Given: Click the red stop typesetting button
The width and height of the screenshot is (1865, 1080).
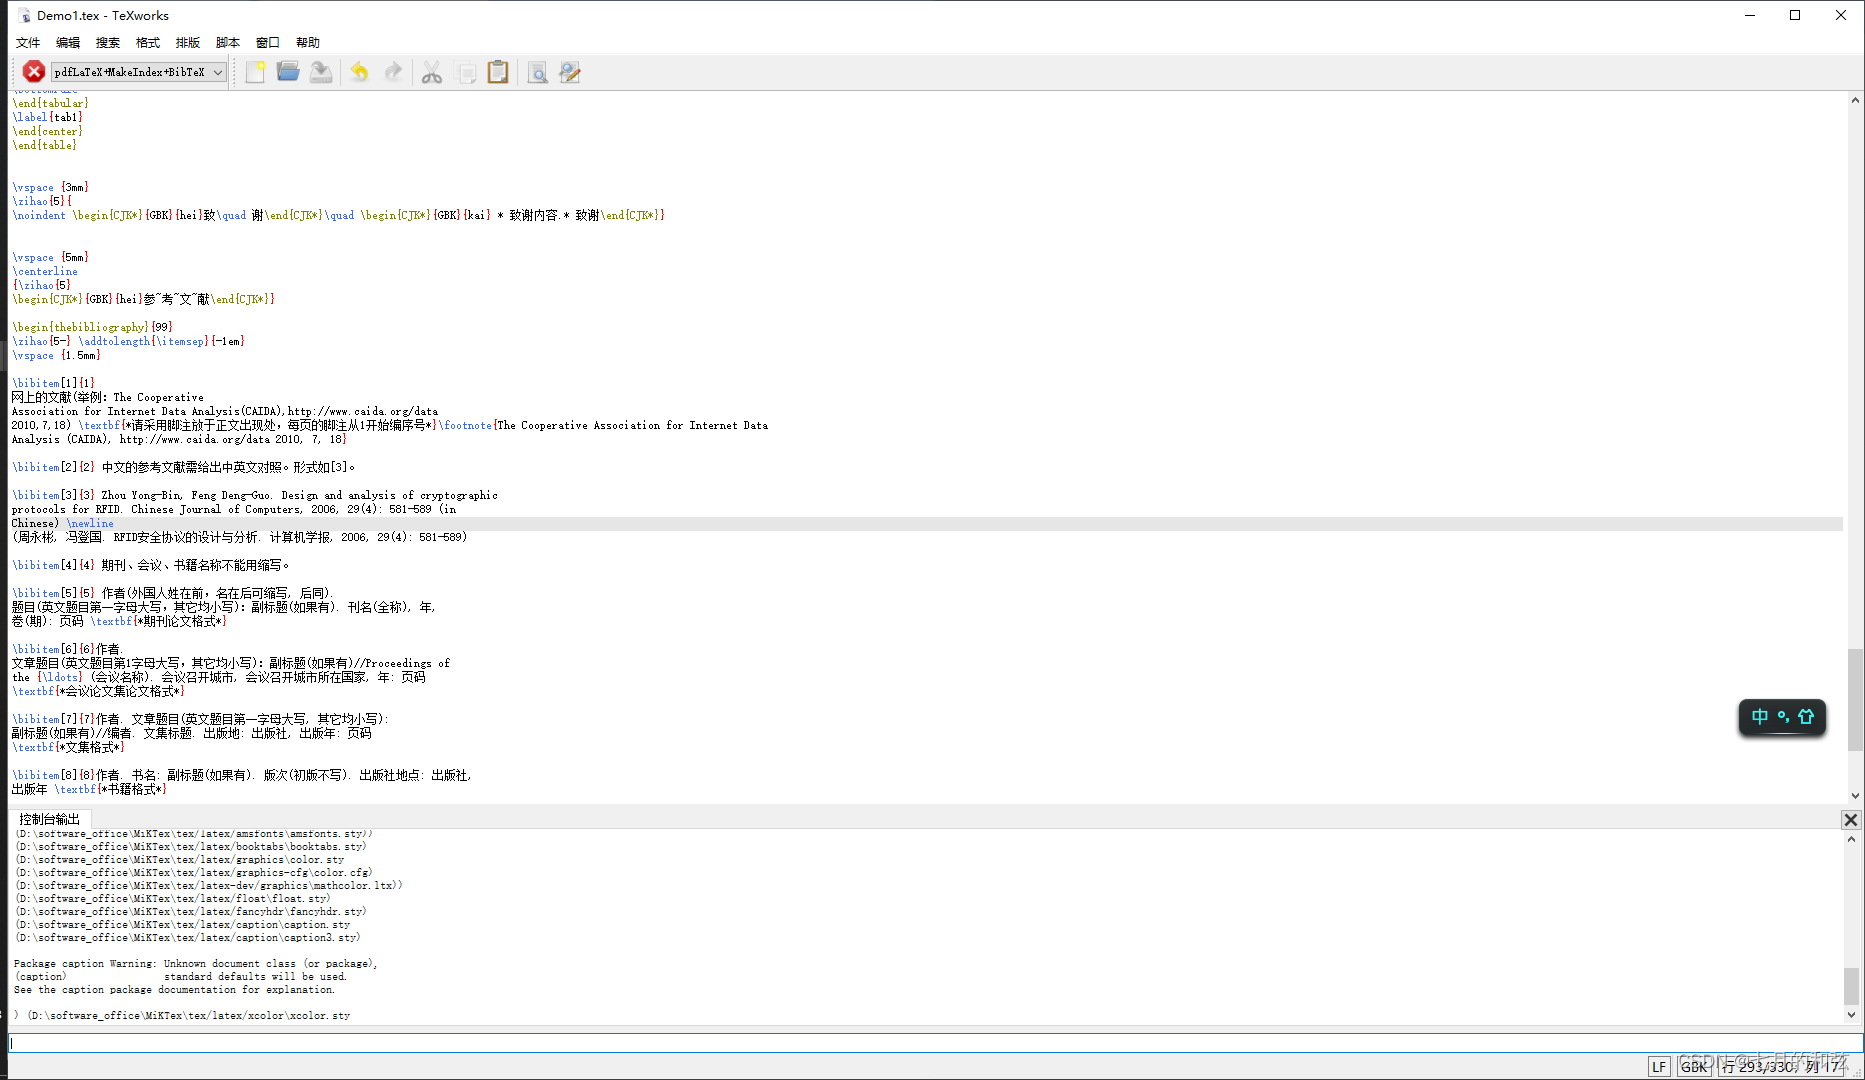Looking at the screenshot, I should tap(33, 71).
